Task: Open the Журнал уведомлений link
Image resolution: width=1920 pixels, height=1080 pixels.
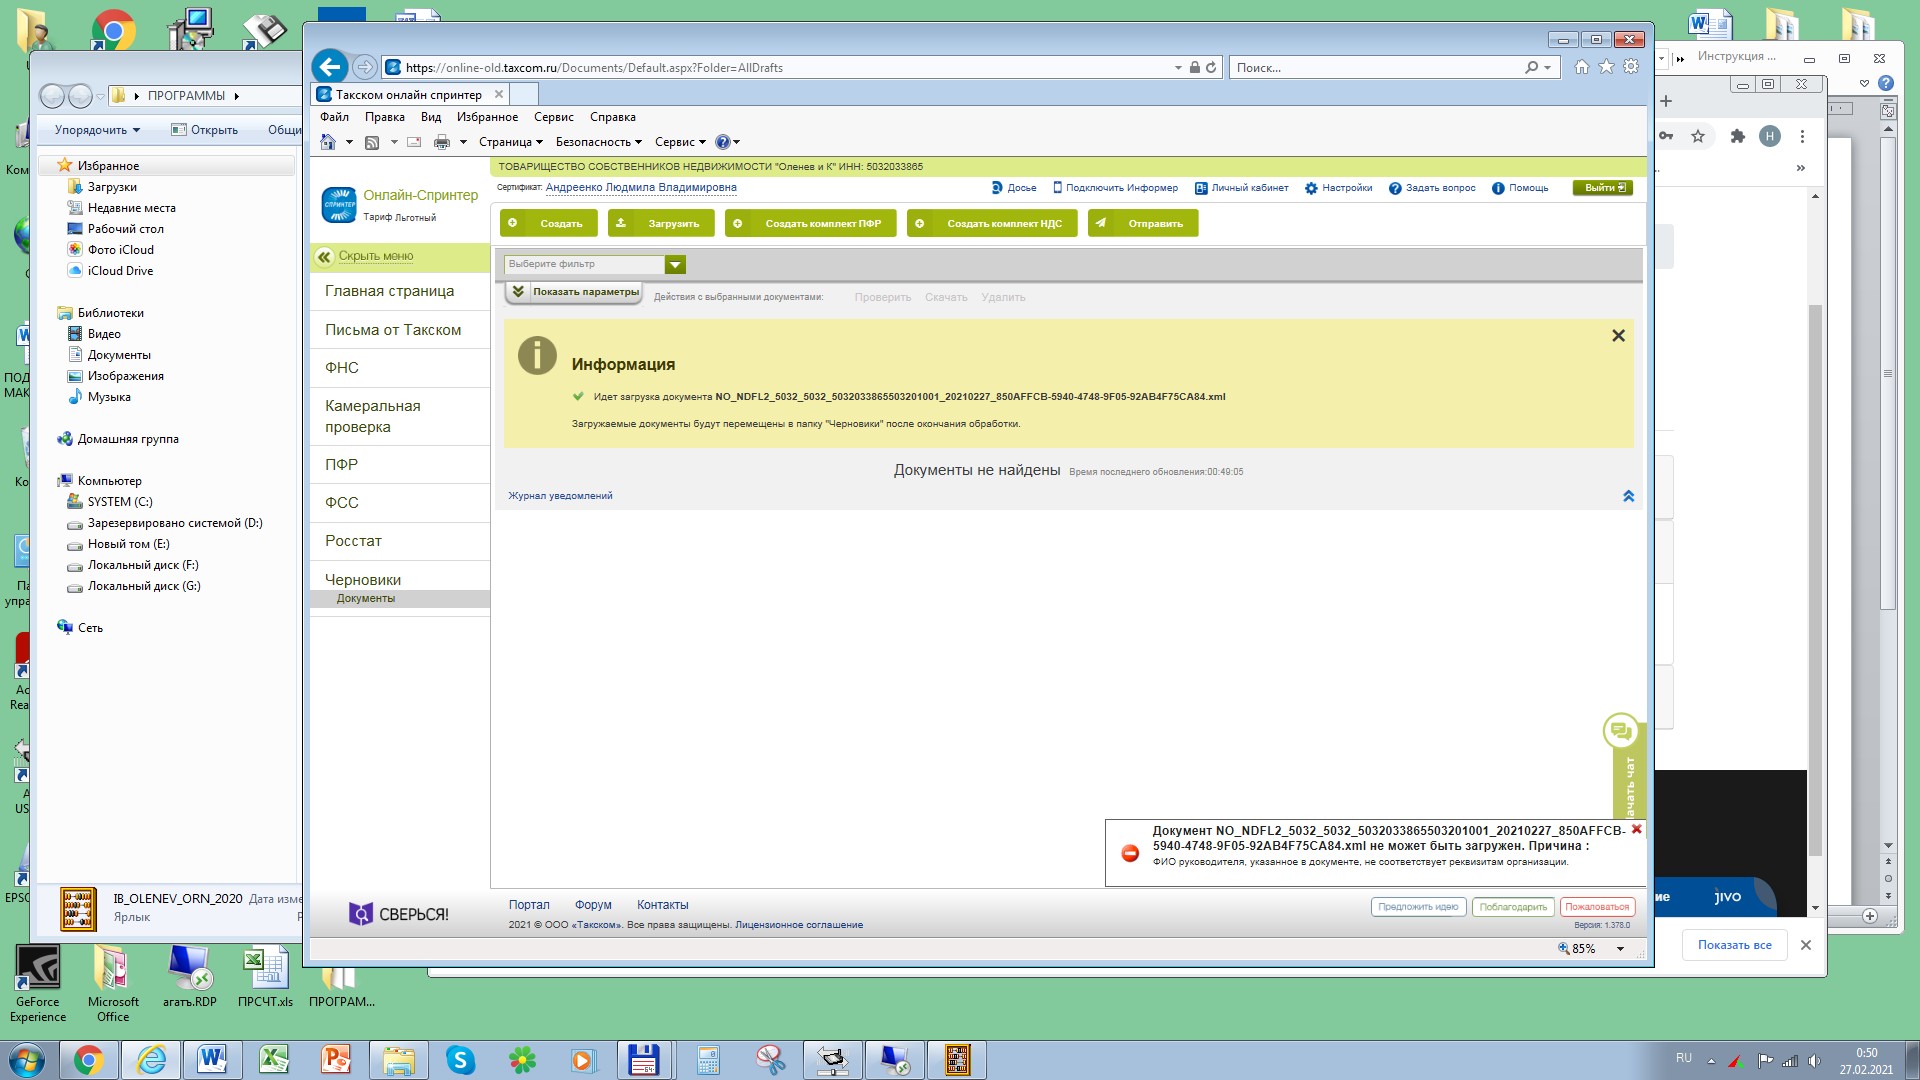Action: tap(560, 496)
